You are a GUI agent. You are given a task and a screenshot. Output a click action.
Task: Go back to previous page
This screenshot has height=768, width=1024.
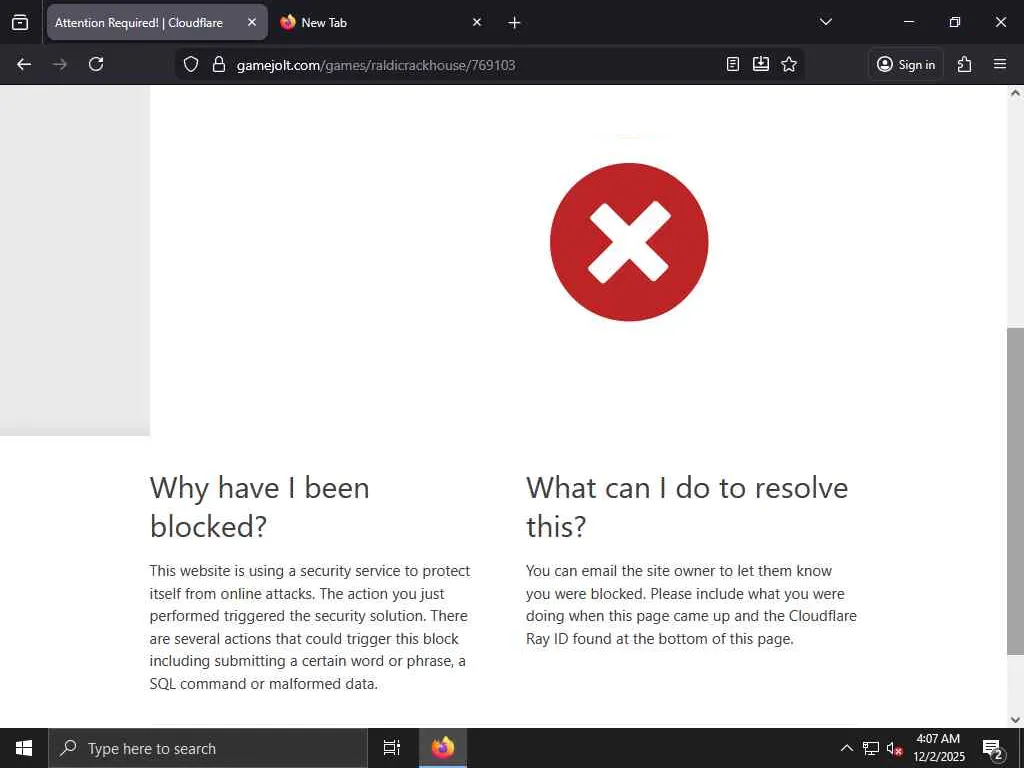pyautogui.click(x=24, y=64)
